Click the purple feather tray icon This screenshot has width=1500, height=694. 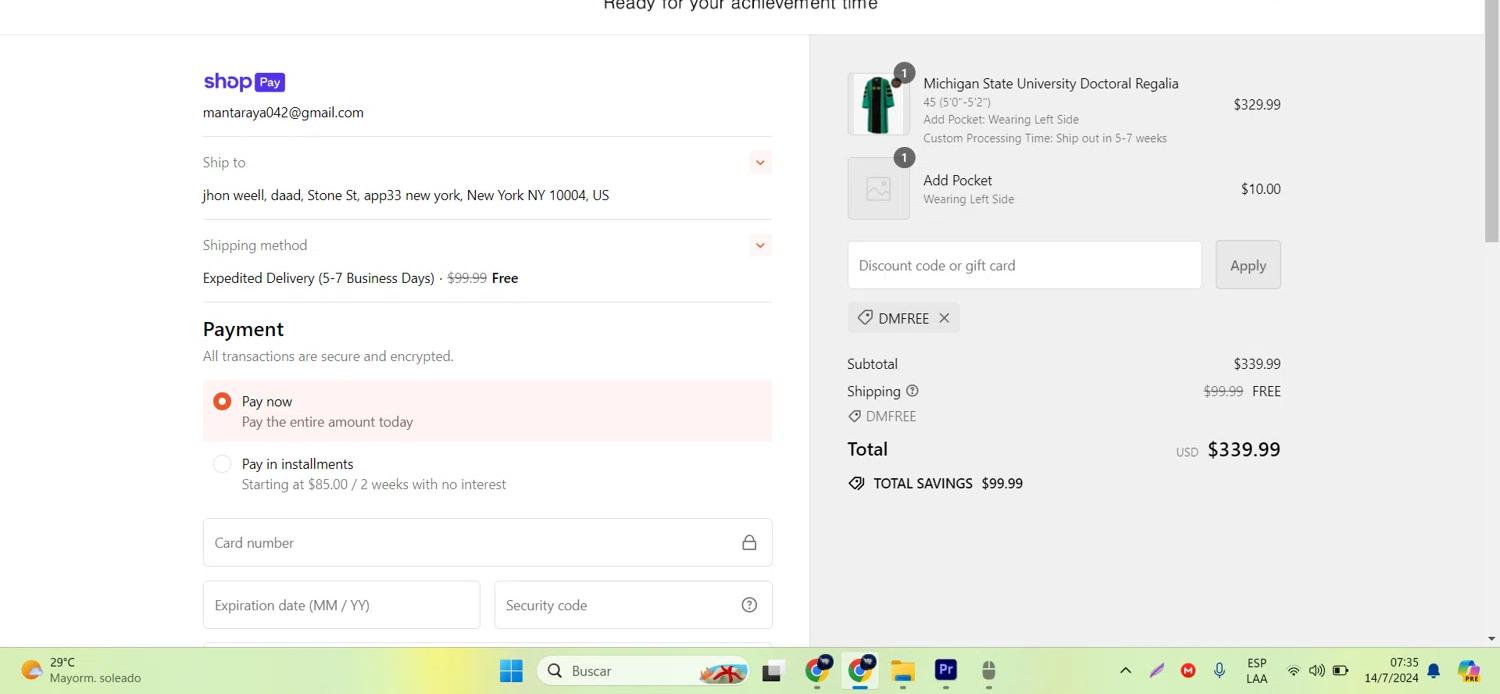pos(1157,671)
